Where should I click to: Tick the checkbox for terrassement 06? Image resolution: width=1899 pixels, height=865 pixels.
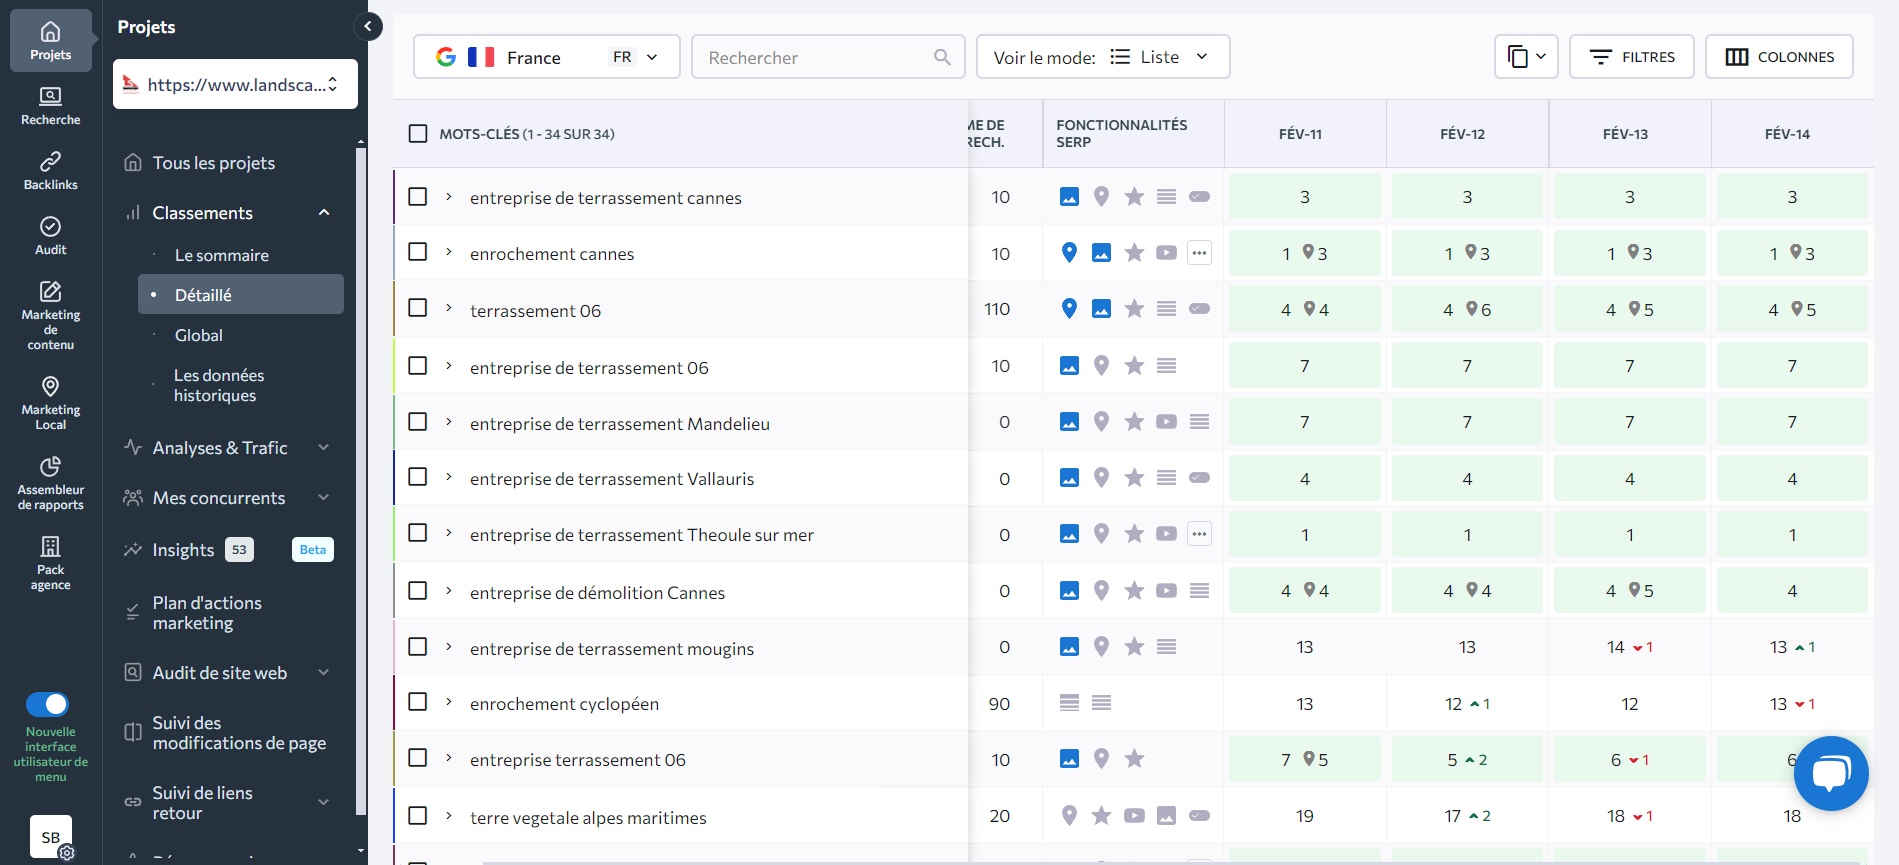[x=418, y=309]
